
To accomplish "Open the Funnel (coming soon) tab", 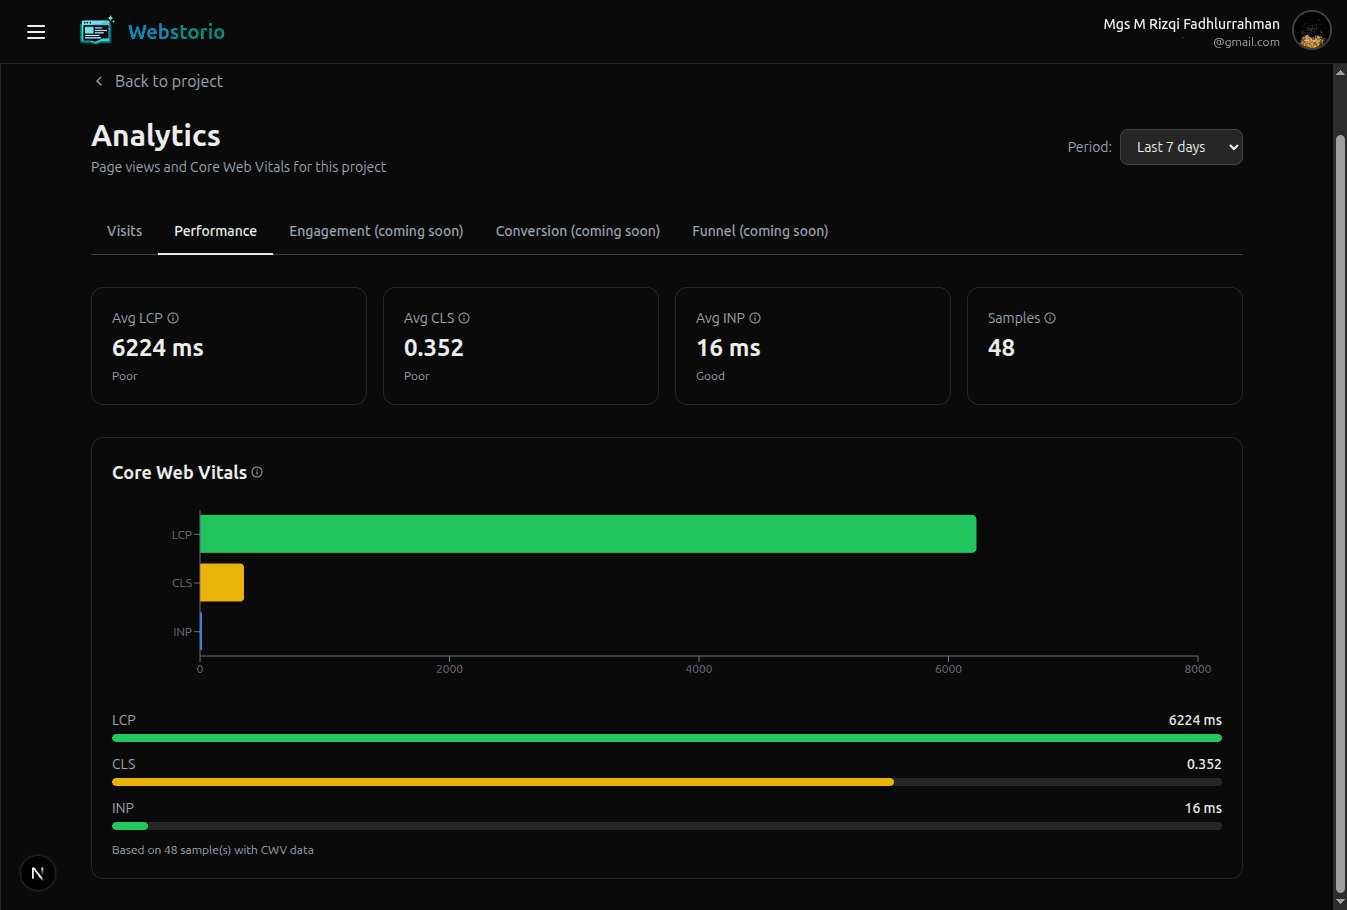I will (x=760, y=231).
